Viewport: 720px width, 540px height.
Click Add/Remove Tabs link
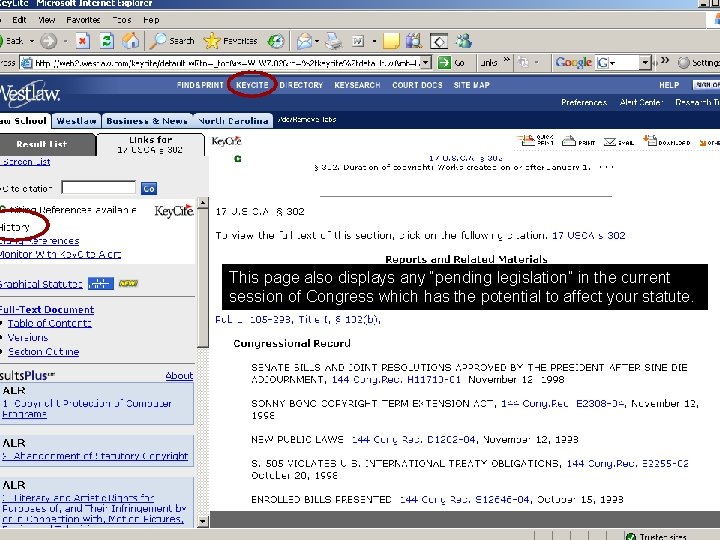pos(307,119)
